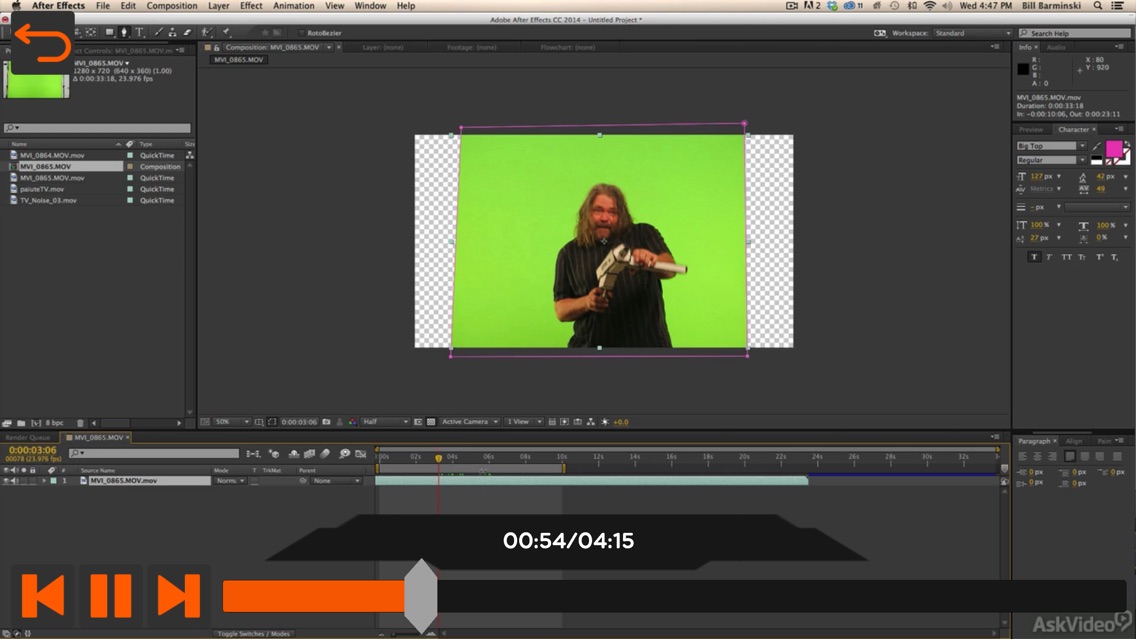Click the pink fill color swatch

(1114, 149)
